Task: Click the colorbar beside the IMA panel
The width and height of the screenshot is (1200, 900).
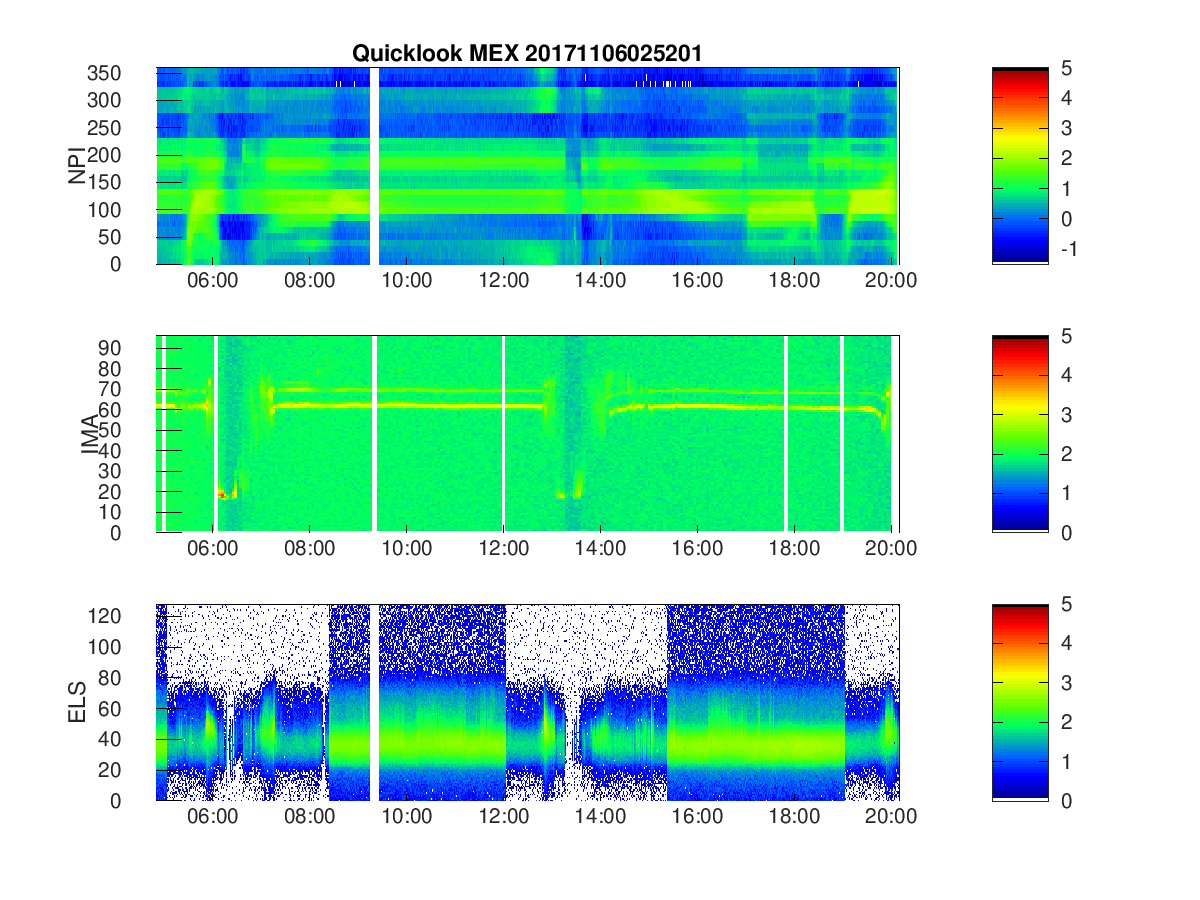Action: 1020,434
